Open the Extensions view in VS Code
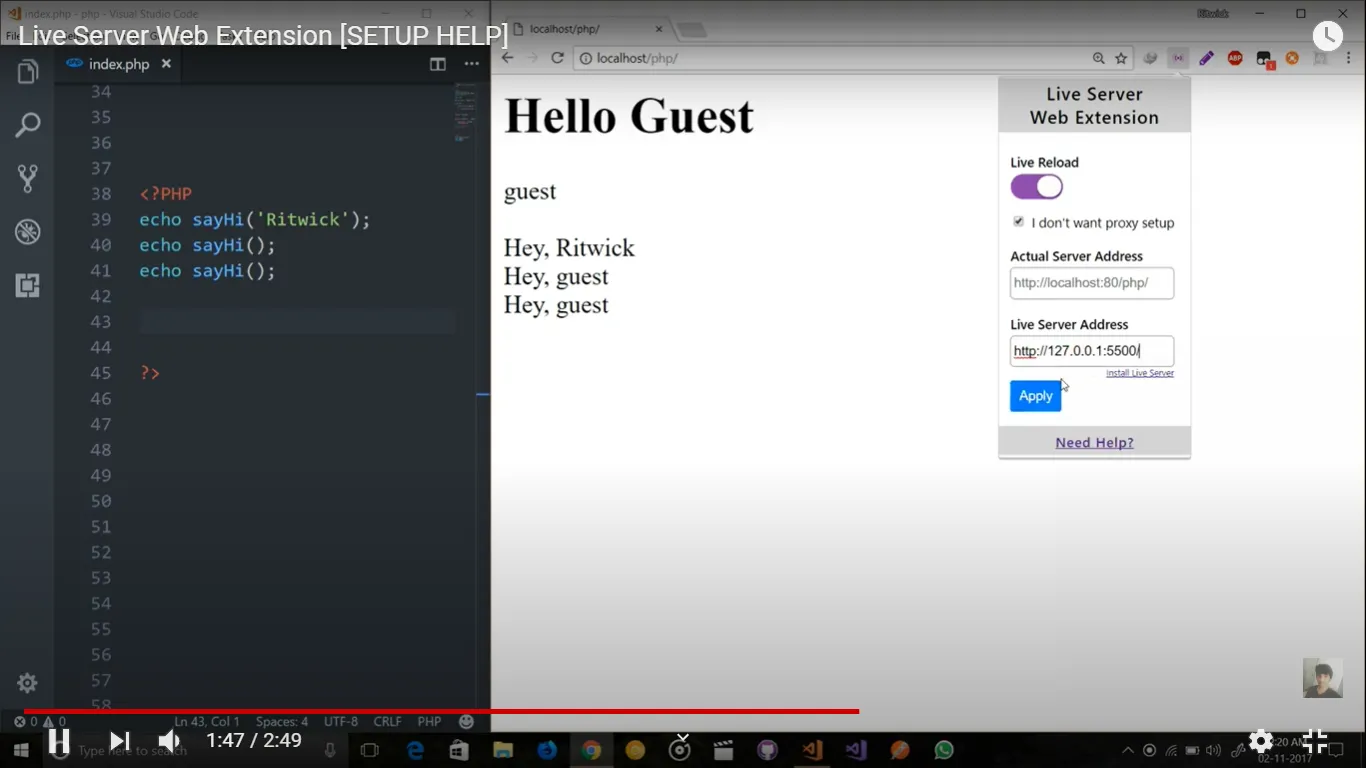The image size is (1366, 768). (x=27, y=286)
